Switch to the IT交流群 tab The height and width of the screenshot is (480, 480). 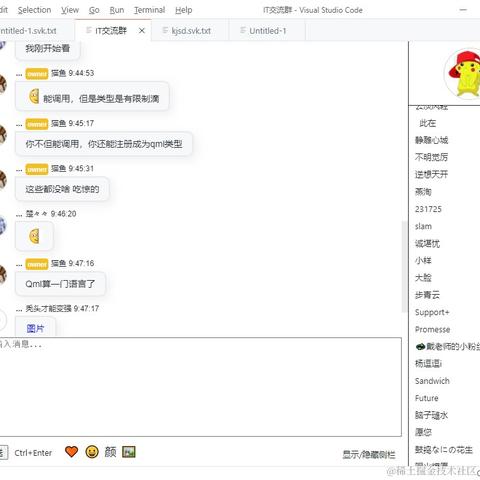(x=113, y=31)
